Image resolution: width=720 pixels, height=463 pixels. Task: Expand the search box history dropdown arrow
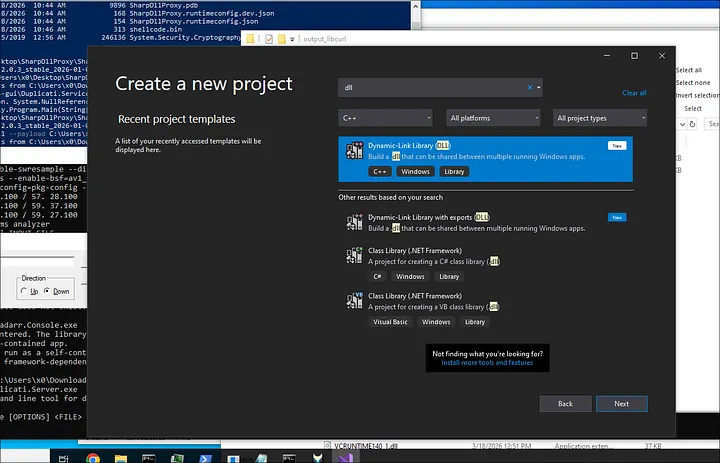pos(539,87)
